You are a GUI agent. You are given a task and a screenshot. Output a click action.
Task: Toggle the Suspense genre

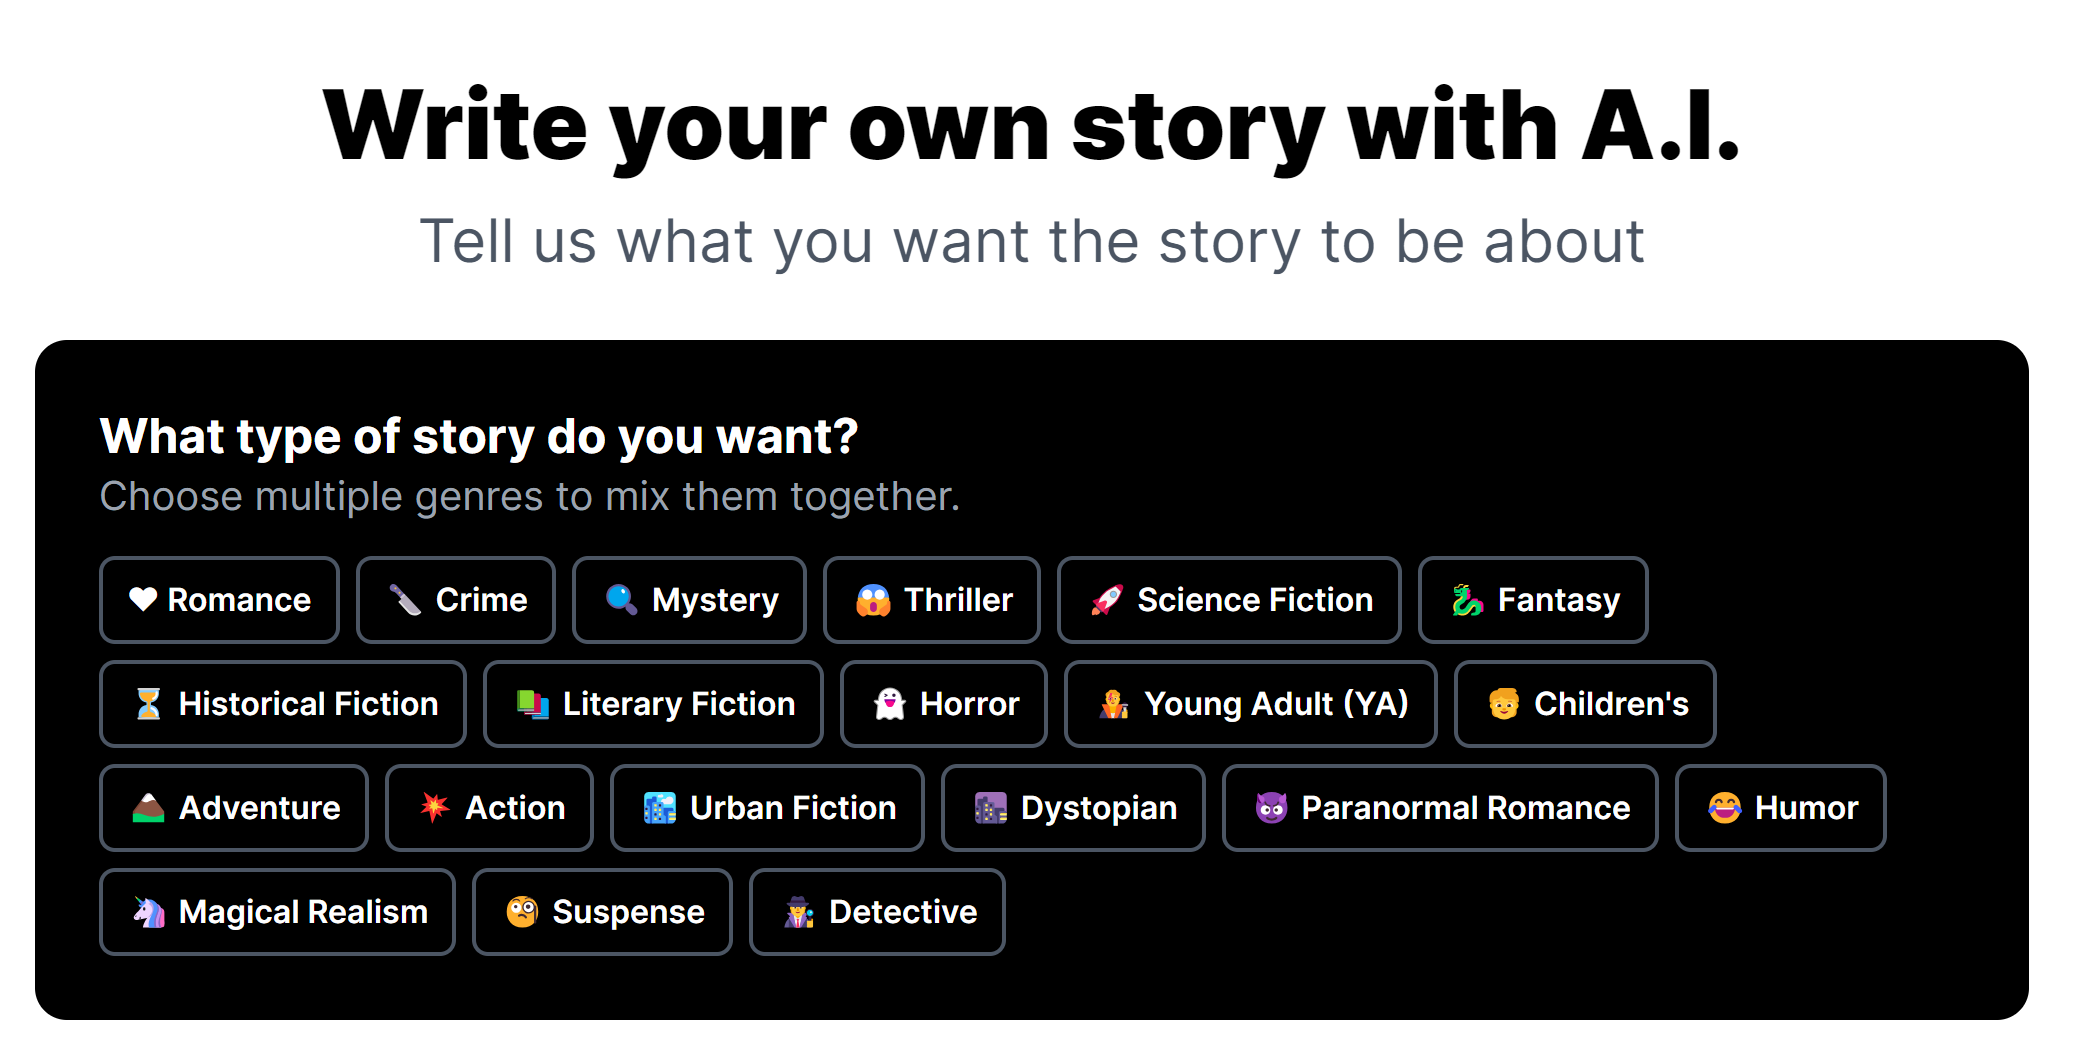pos(601,911)
